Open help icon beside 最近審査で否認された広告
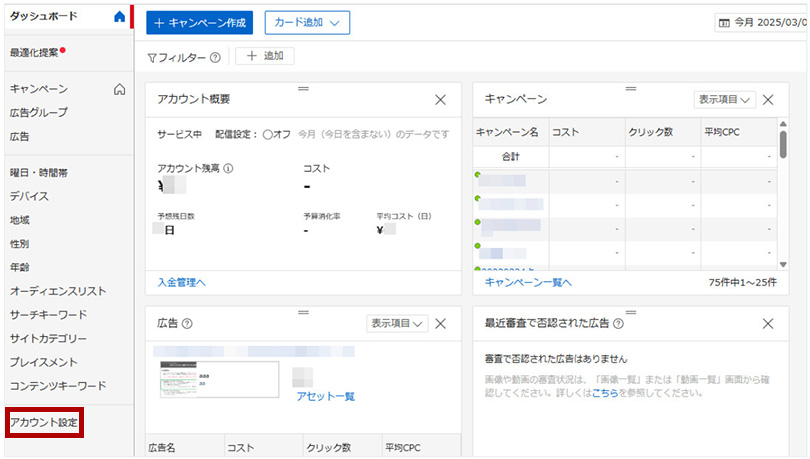This screenshot has height=459, width=810. point(618,324)
